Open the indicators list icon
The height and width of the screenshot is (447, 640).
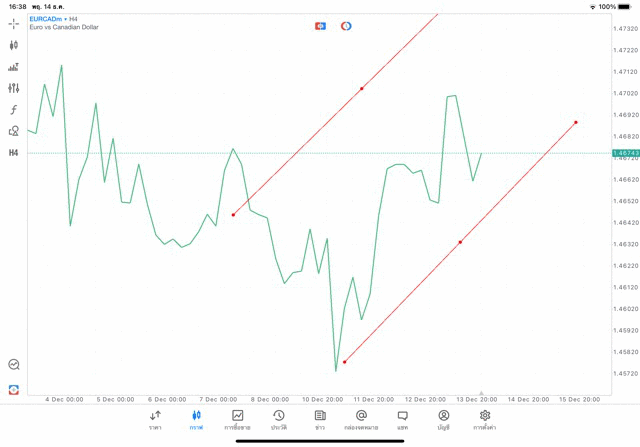(14, 67)
